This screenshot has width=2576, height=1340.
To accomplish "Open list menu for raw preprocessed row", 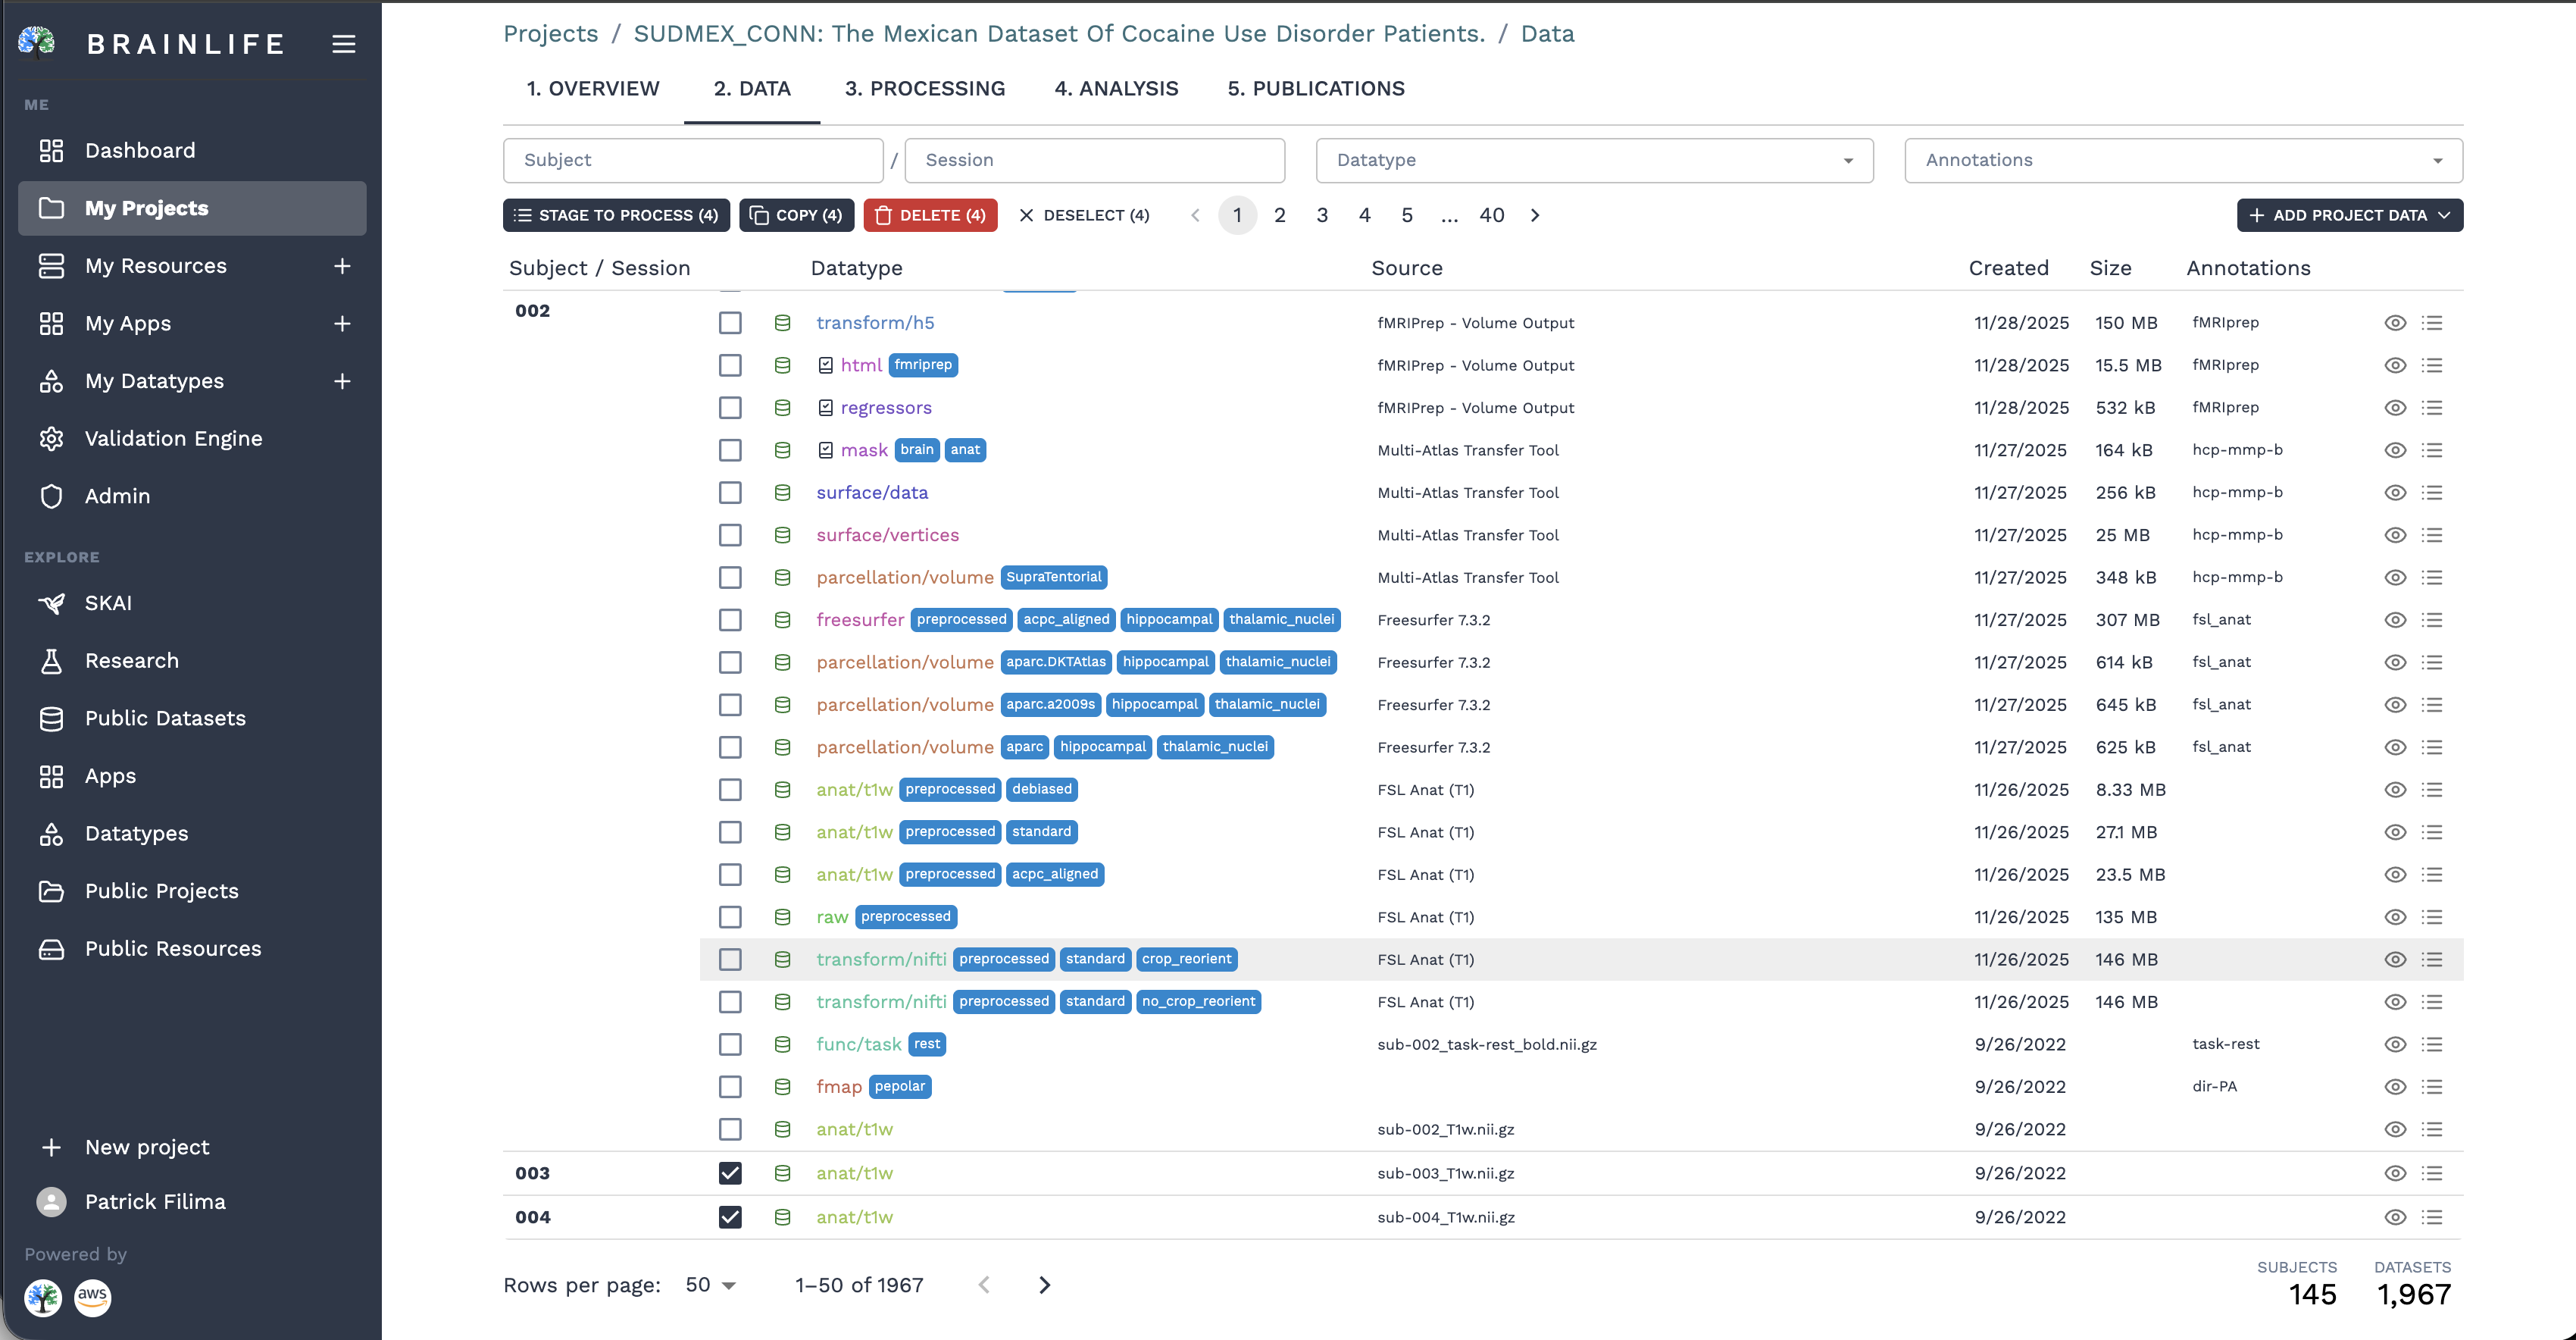I will click(2432, 917).
